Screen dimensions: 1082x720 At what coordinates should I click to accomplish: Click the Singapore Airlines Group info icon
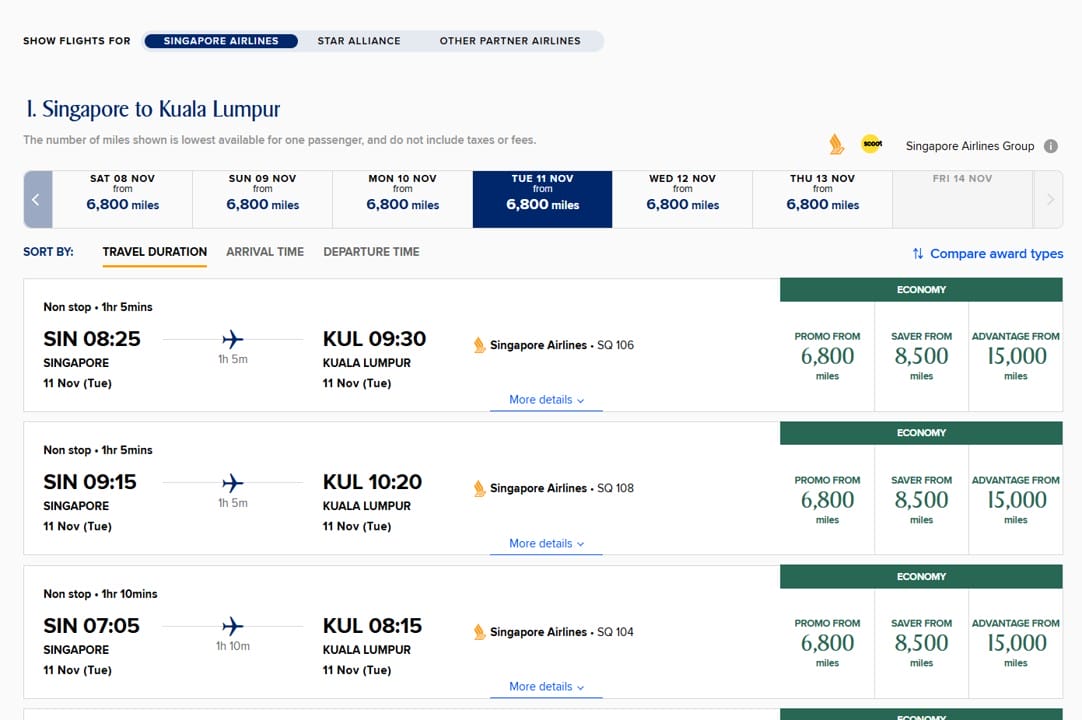pyautogui.click(x=1050, y=146)
